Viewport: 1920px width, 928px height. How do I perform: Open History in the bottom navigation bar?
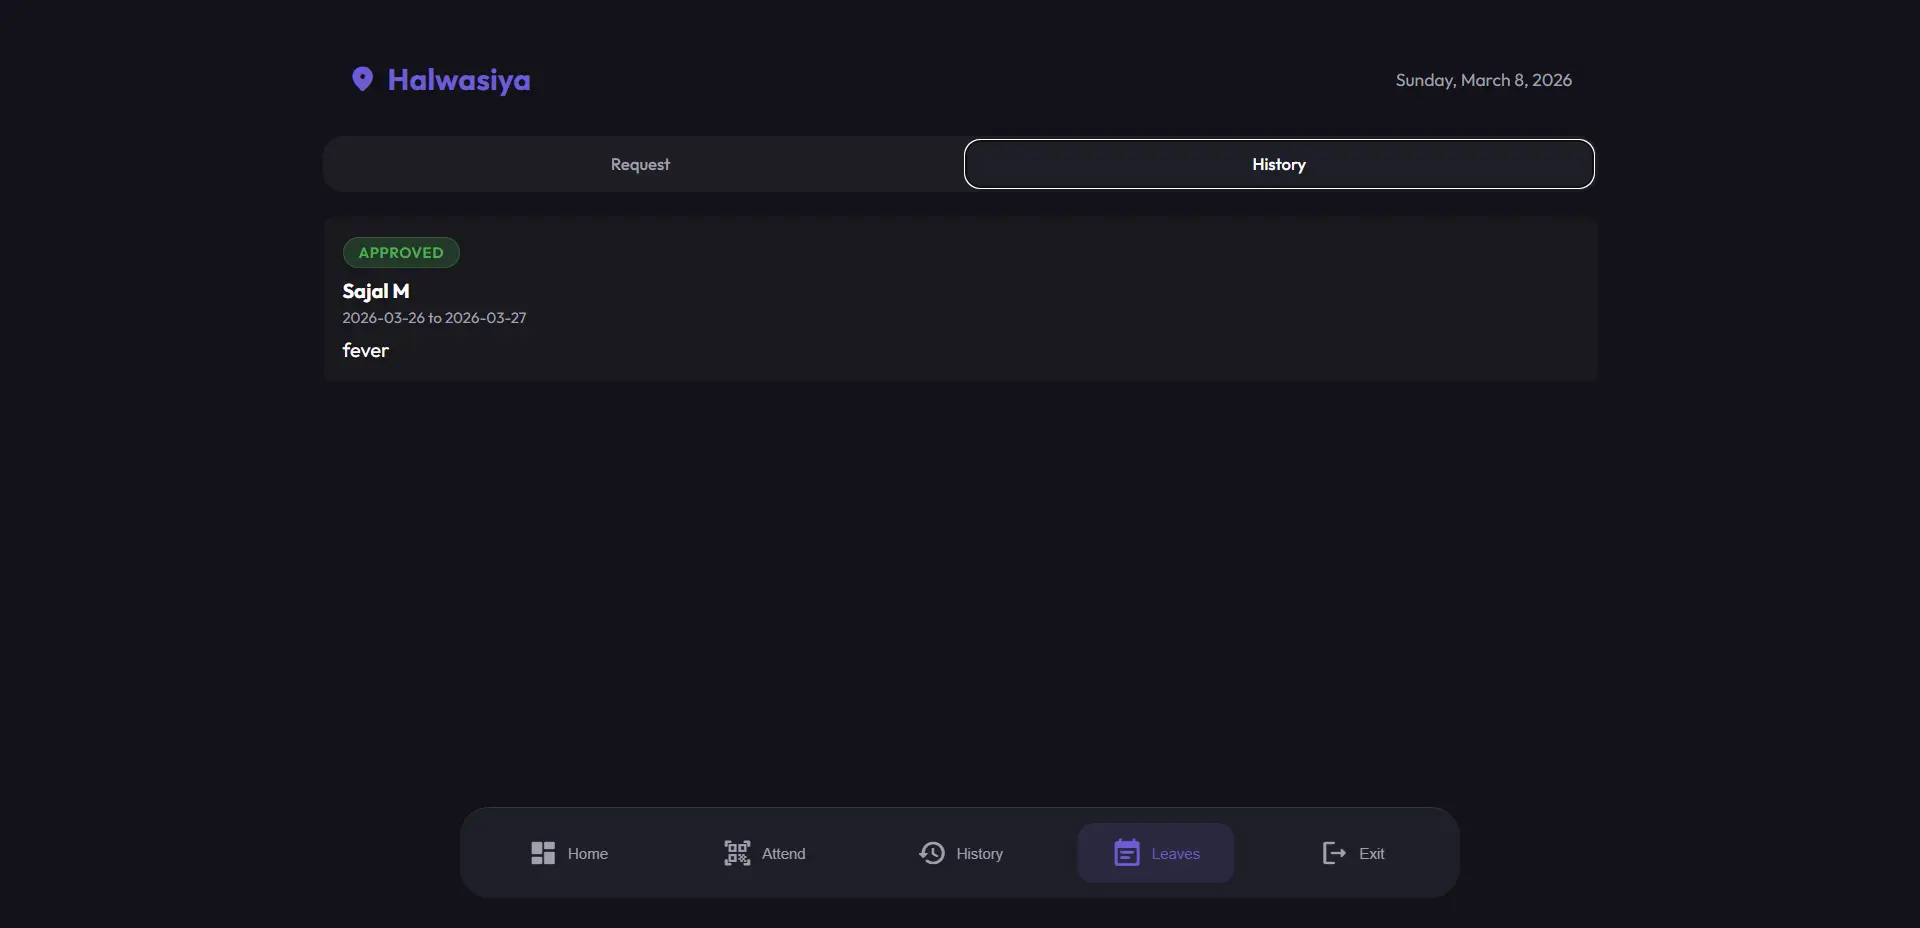961,853
